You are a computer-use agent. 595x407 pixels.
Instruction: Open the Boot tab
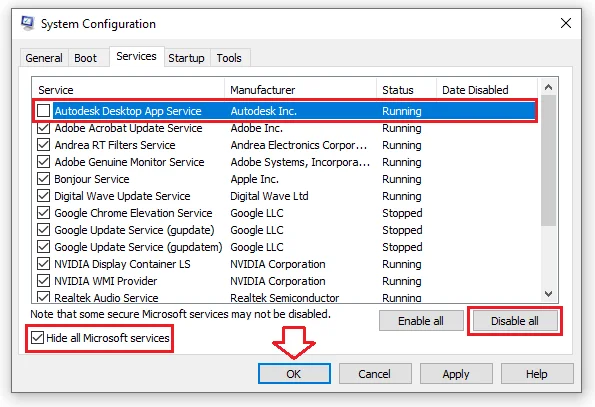point(85,58)
